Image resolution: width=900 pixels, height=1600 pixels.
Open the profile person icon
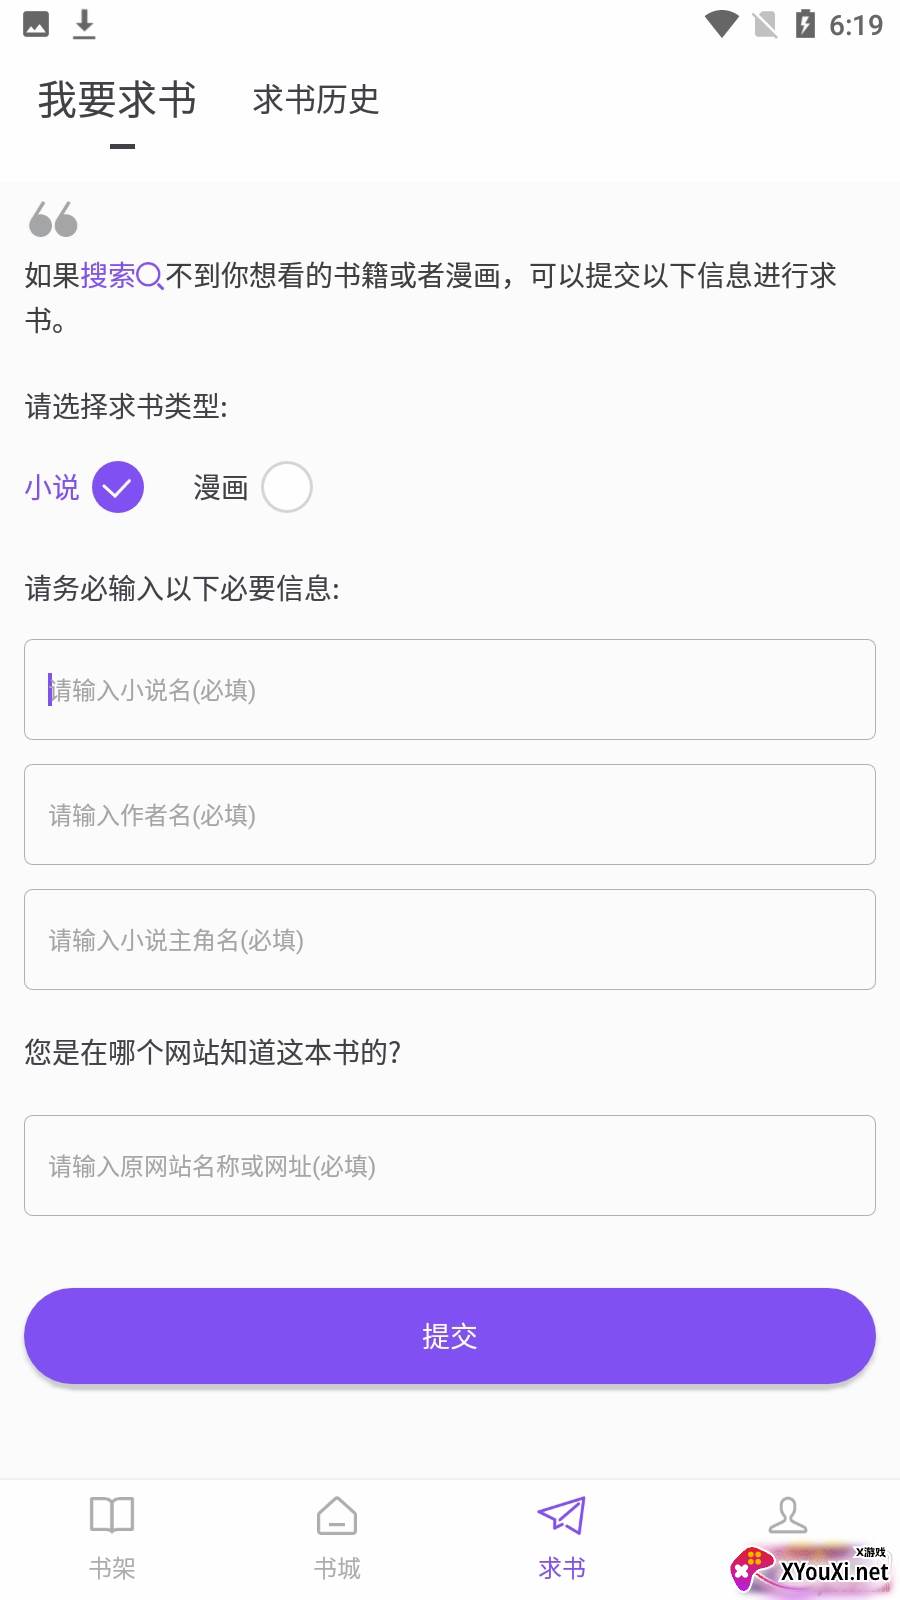click(787, 1517)
